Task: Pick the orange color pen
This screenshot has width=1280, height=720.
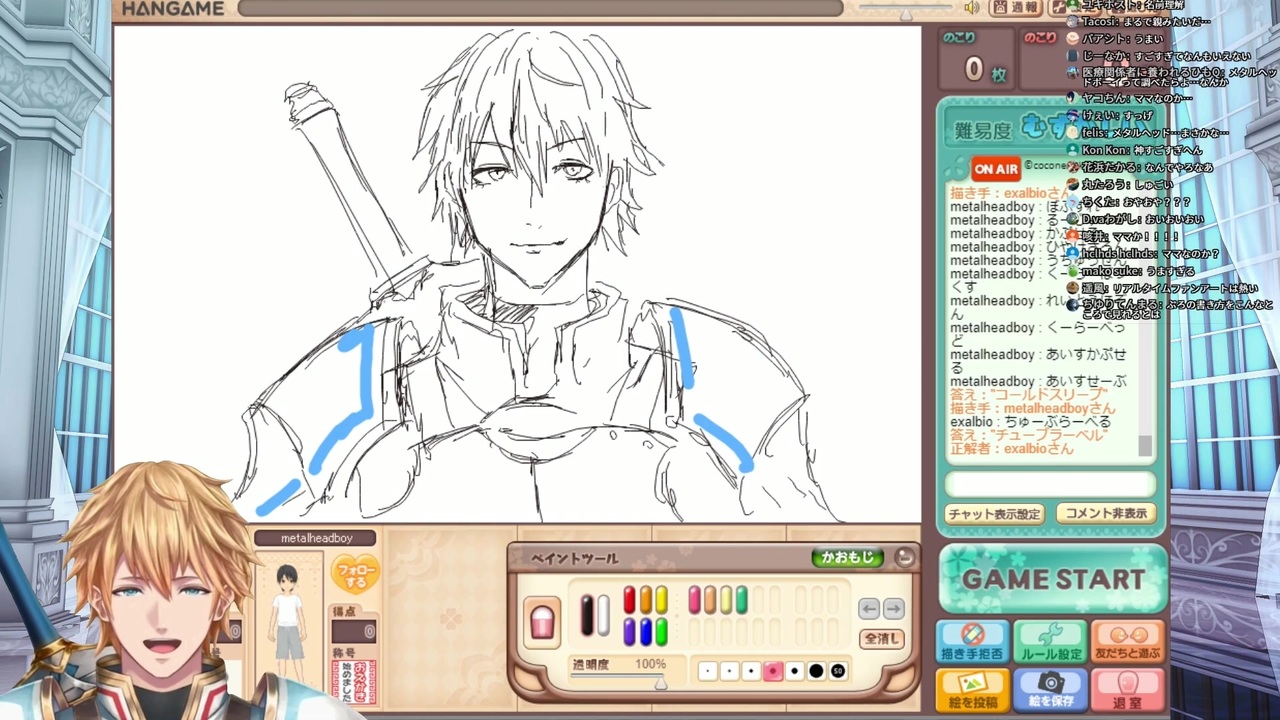Action: 645,600
